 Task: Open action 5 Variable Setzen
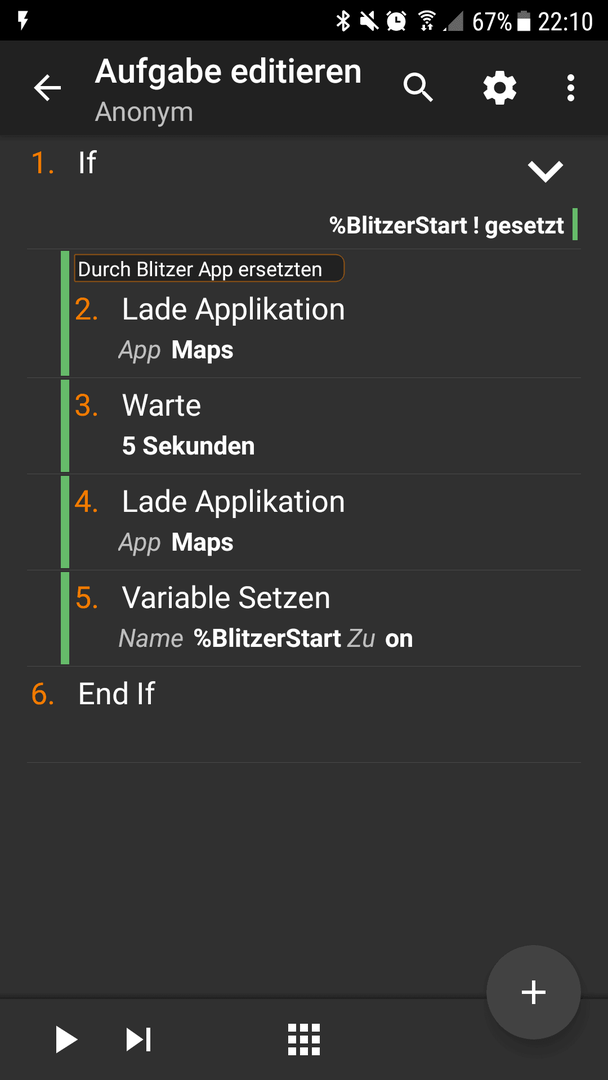pyautogui.click(x=320, y=618)
